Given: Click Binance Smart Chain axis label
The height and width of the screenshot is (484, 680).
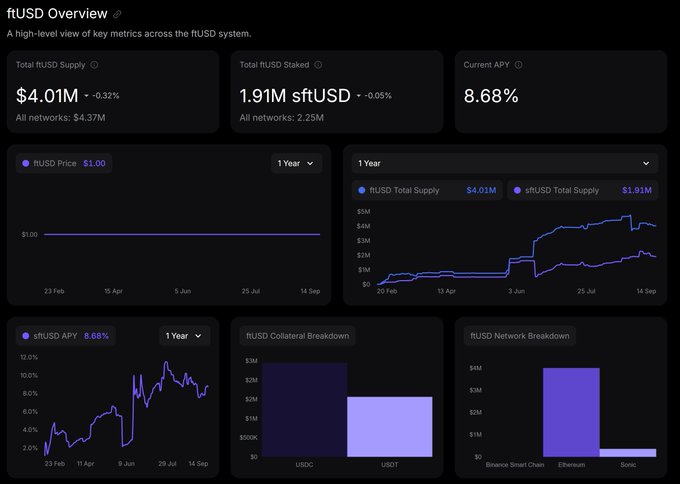Looking at the screenshot, I should click(x=515, y=464).
